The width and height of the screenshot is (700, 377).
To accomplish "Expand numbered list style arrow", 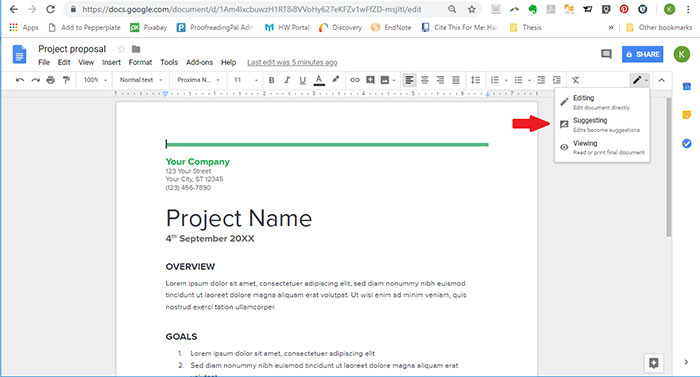I will click(506, 80).
